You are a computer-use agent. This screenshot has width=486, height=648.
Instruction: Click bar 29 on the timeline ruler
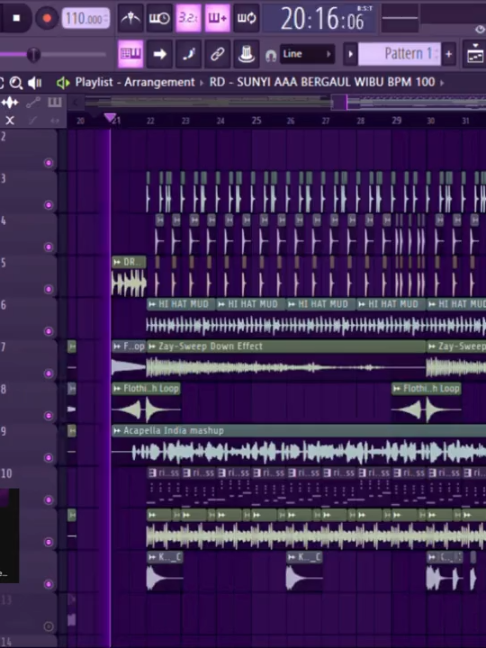pyautogui.click(x=396, y=120)
